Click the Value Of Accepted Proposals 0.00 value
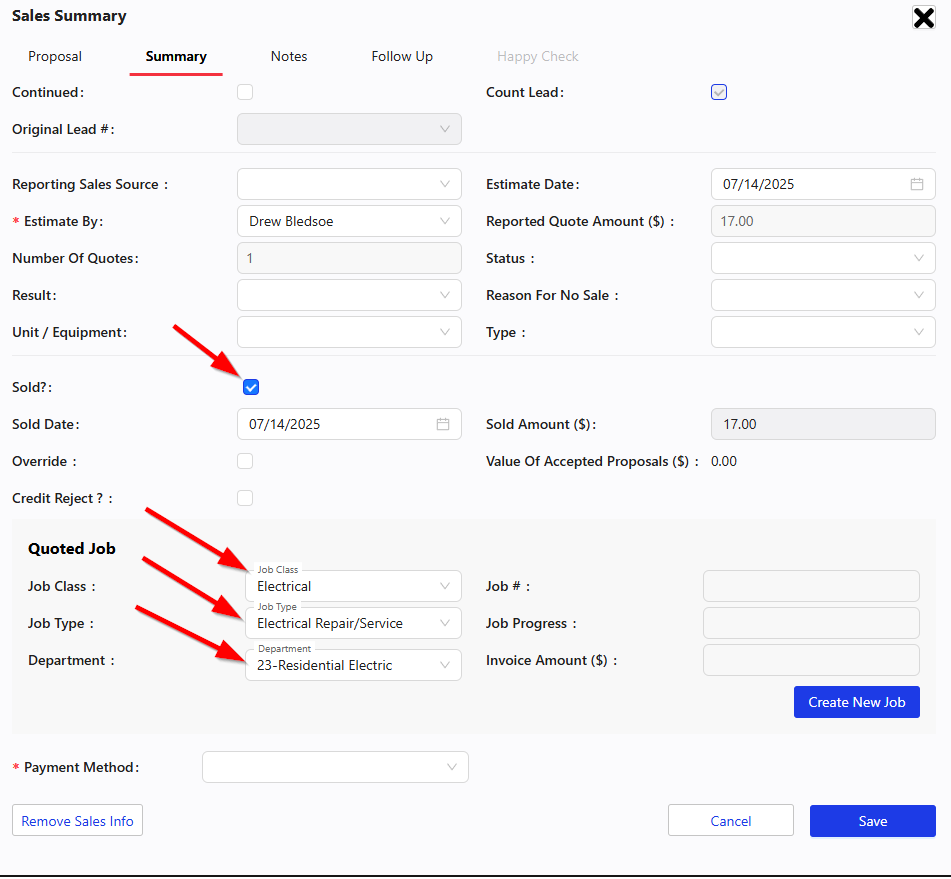This screenshot has width=951, height=879. click(x=724, y=461)
